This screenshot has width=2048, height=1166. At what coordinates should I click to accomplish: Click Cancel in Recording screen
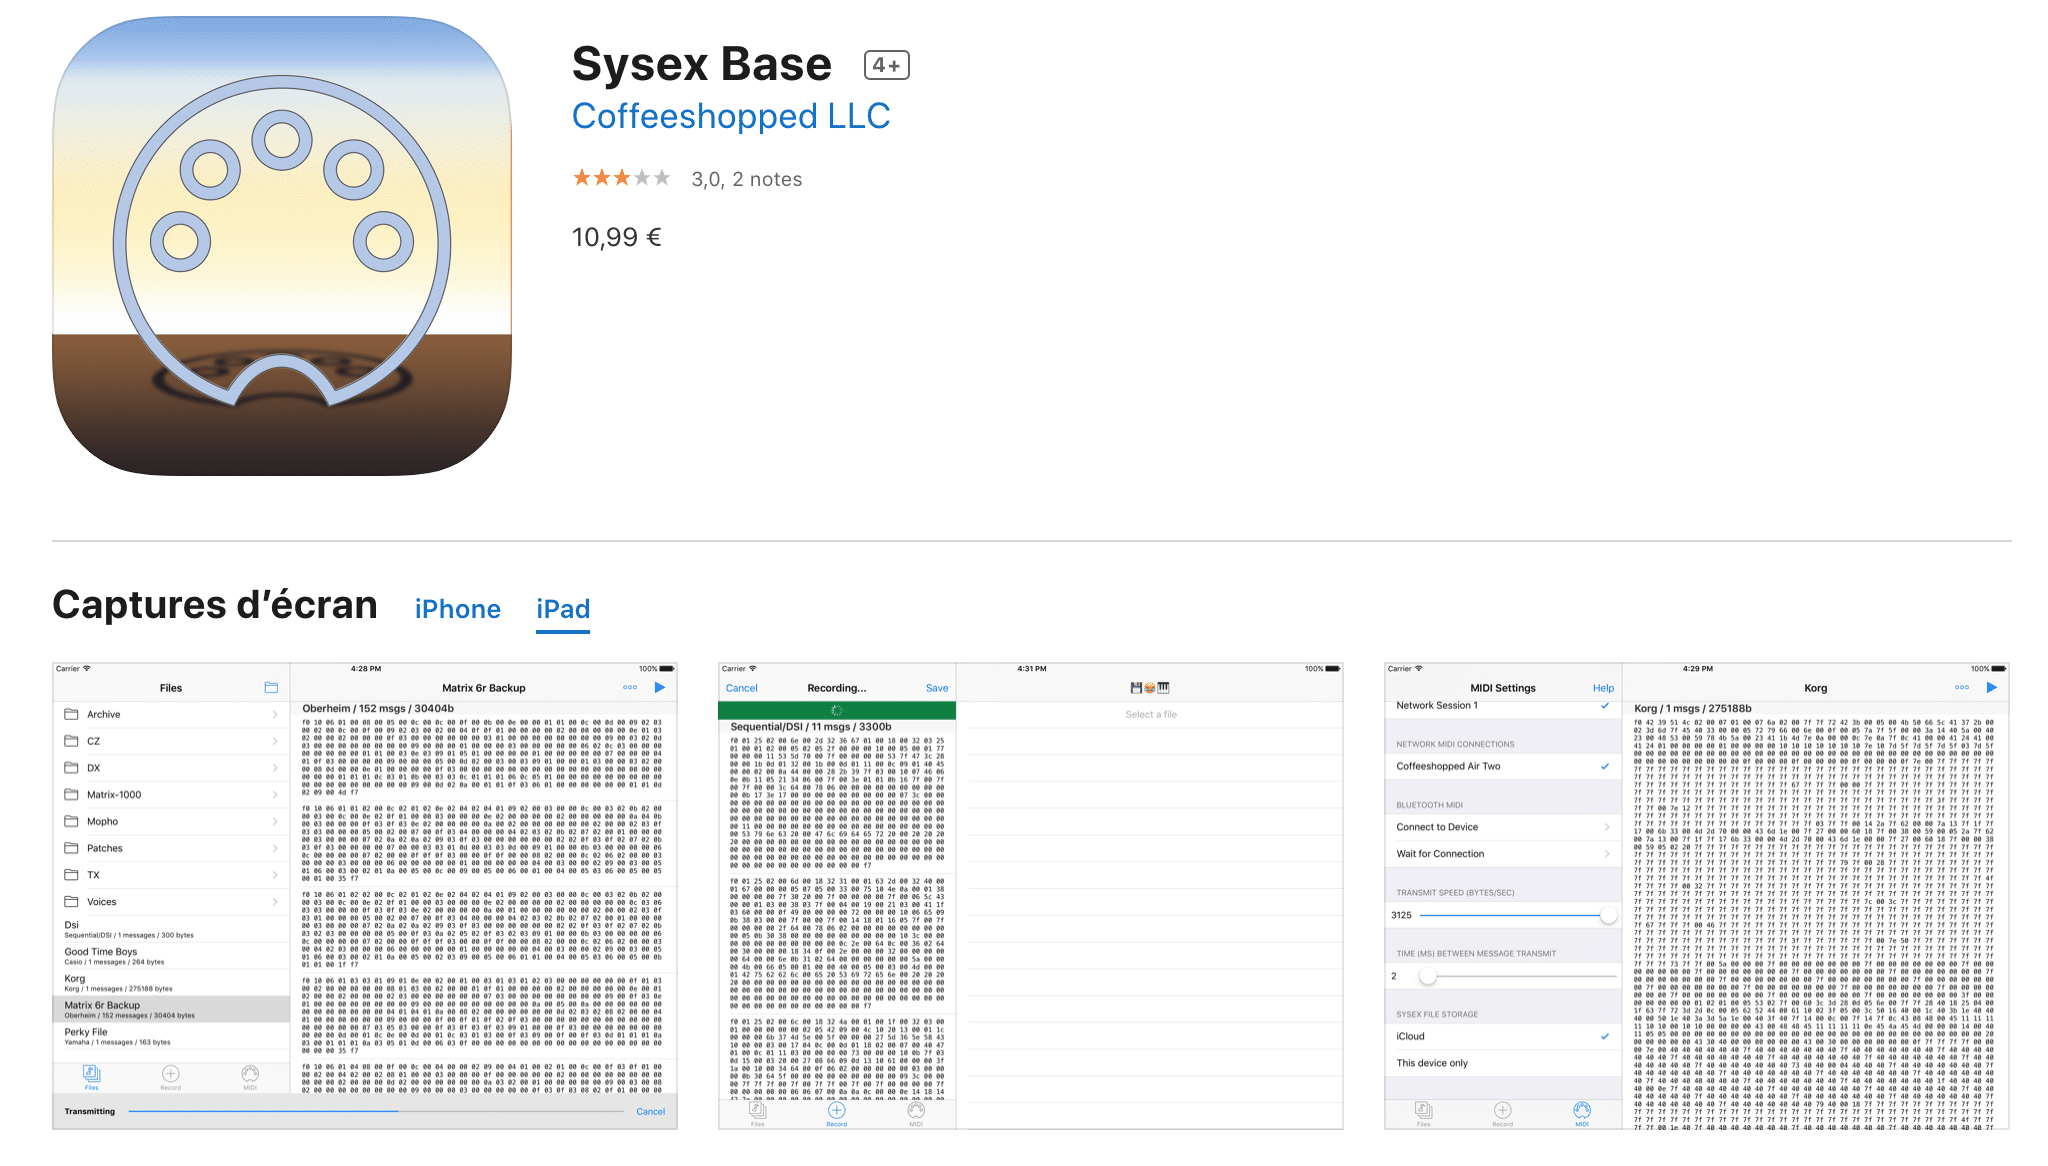click(741, 688)
